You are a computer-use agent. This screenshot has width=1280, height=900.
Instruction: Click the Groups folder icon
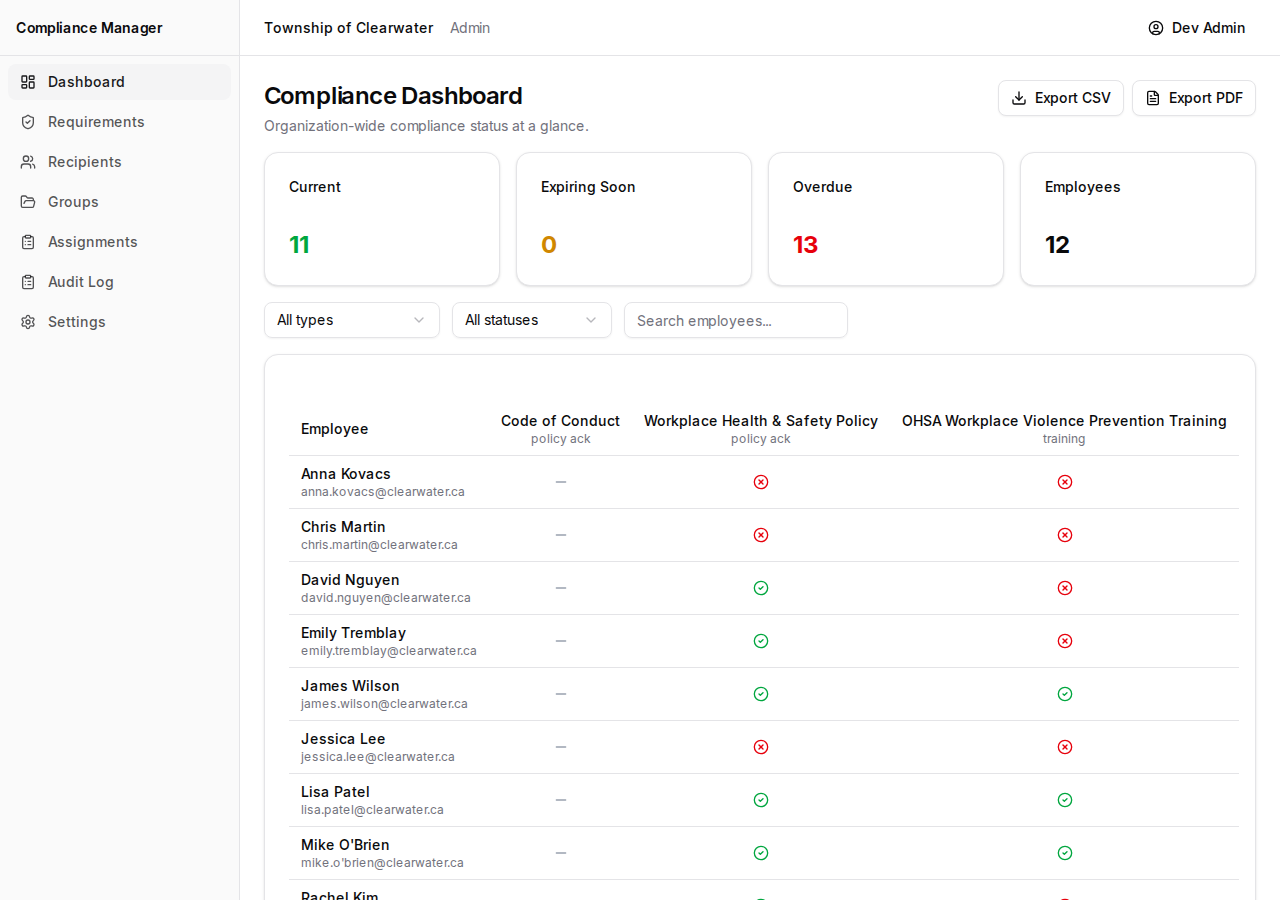(28, 202)
